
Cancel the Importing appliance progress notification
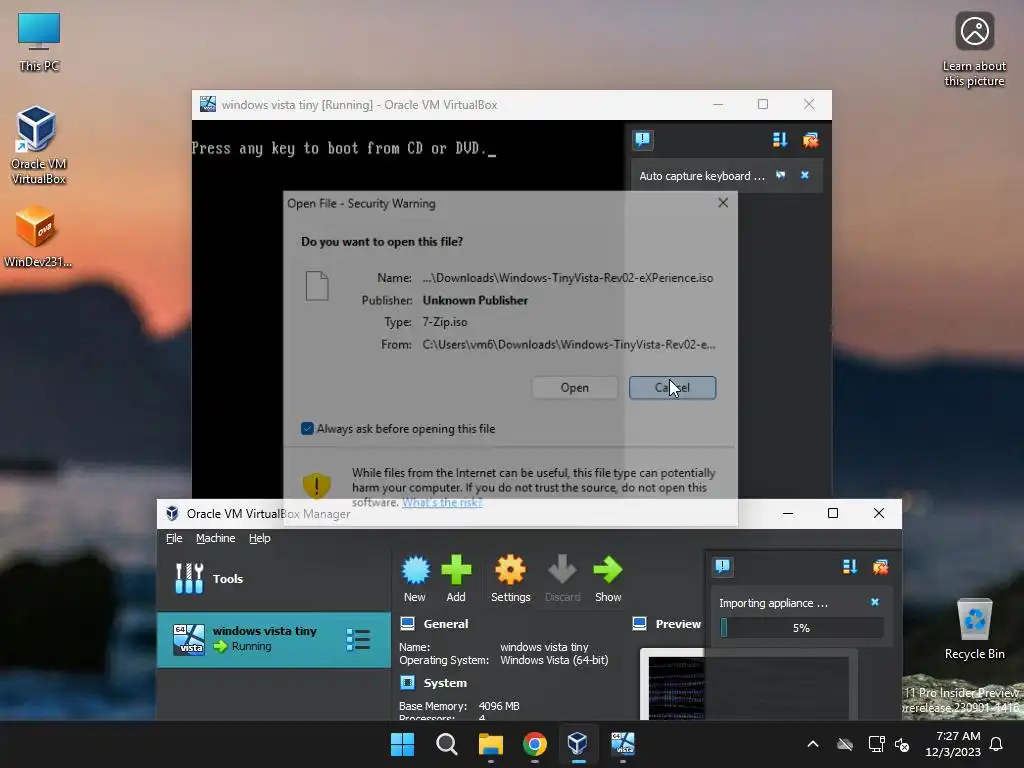coord(875,602)
